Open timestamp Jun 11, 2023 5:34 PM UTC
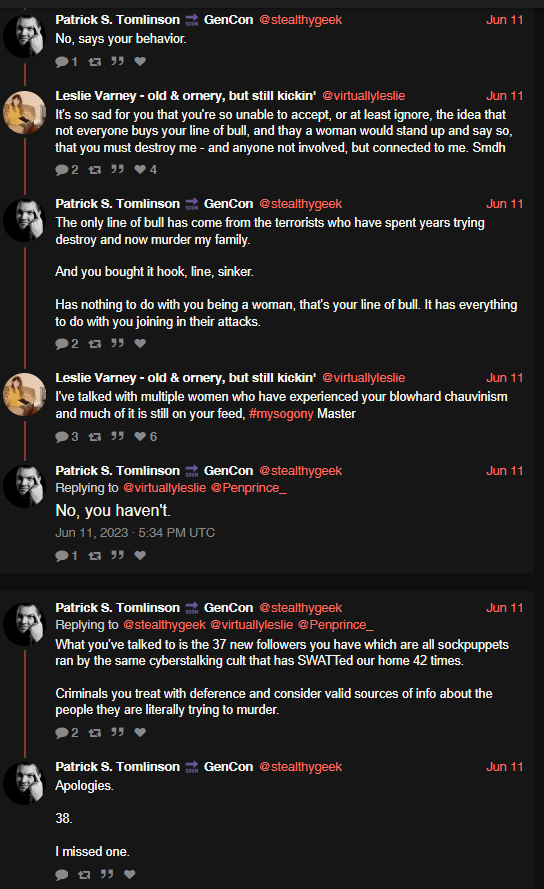This screenshot has width=544, height=889. coord(135,533)
